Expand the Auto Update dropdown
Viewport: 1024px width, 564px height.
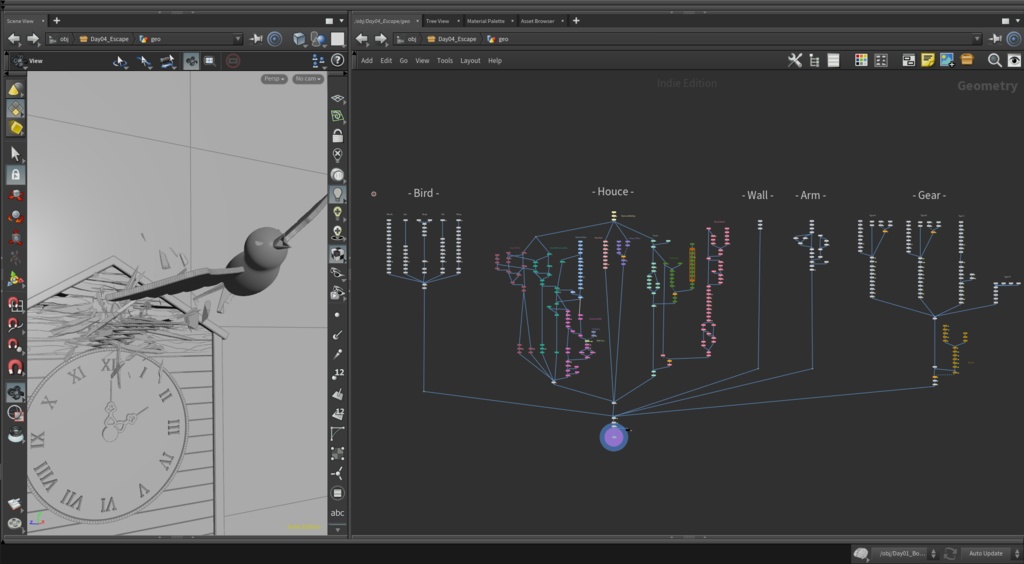(x=990, y=553)
